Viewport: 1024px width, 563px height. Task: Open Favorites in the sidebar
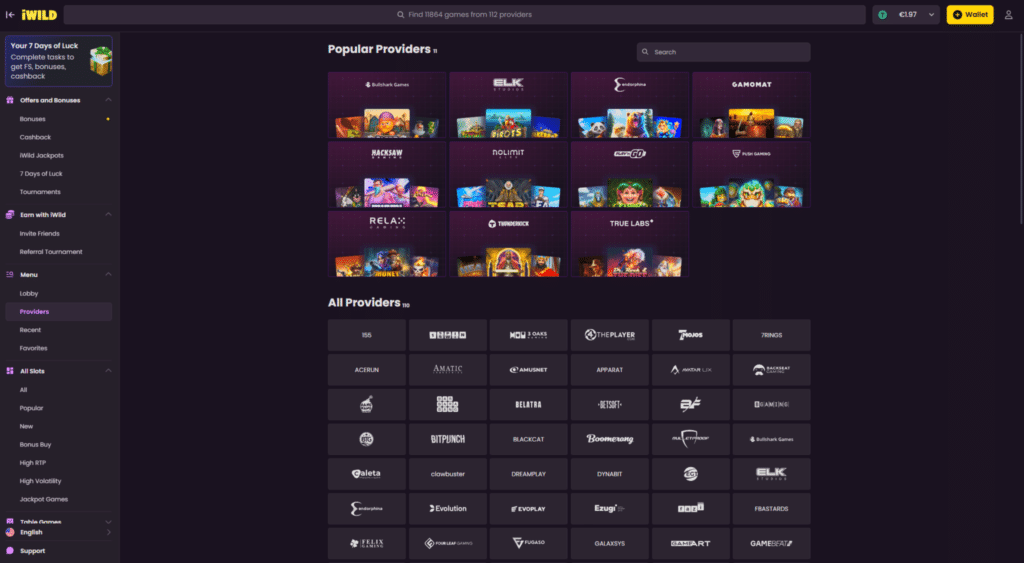click(33, 348)
